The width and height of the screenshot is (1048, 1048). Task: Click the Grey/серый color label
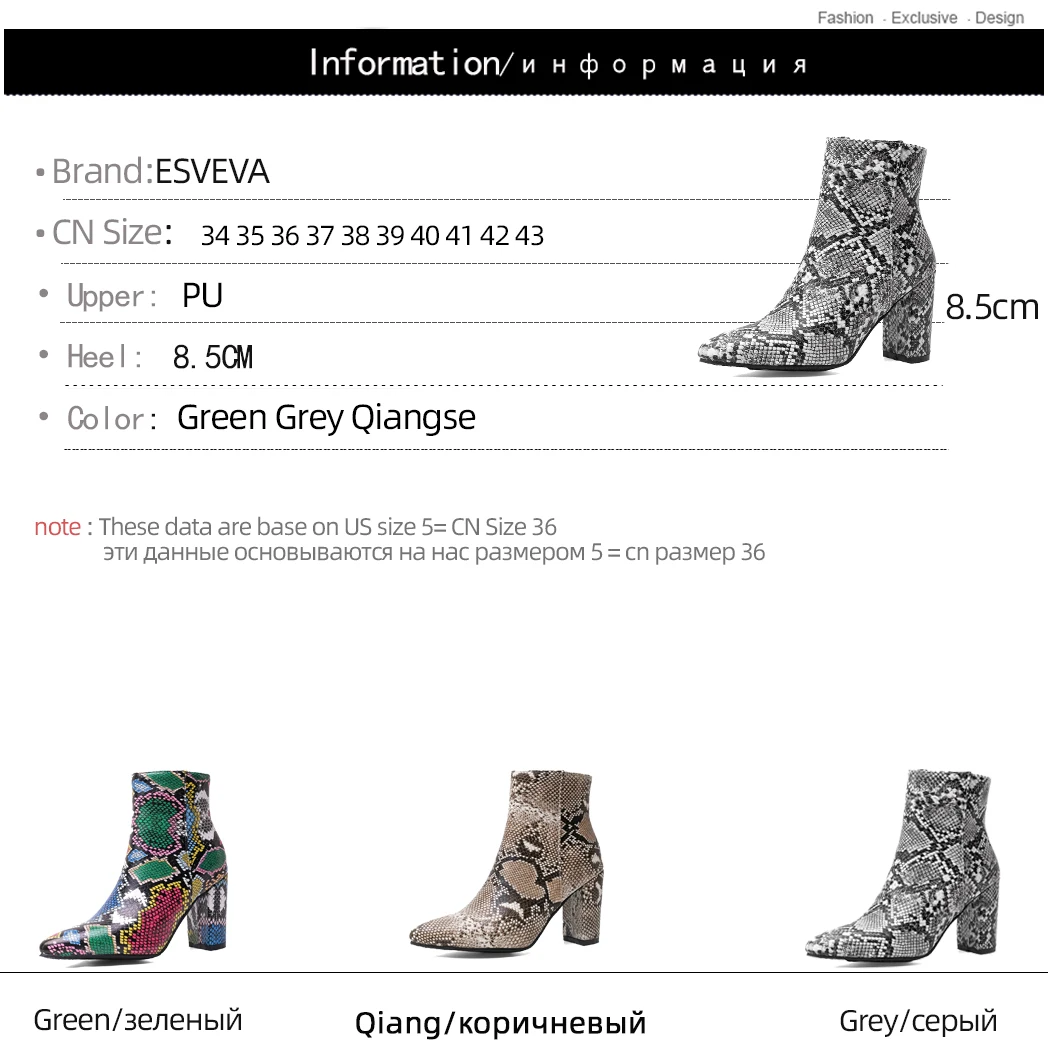click(x=918, y=1021)
